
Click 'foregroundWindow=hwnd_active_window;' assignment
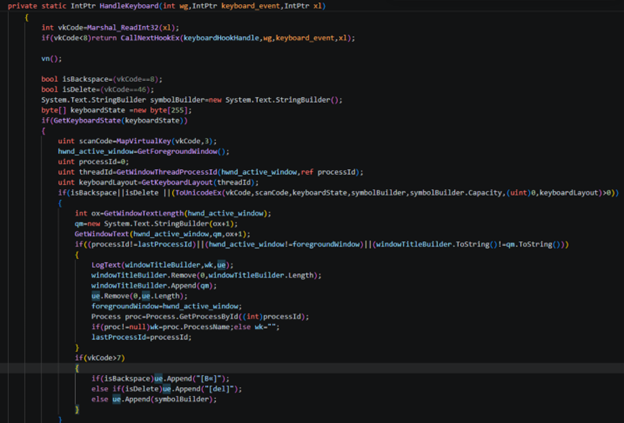[x=167, y=307]
